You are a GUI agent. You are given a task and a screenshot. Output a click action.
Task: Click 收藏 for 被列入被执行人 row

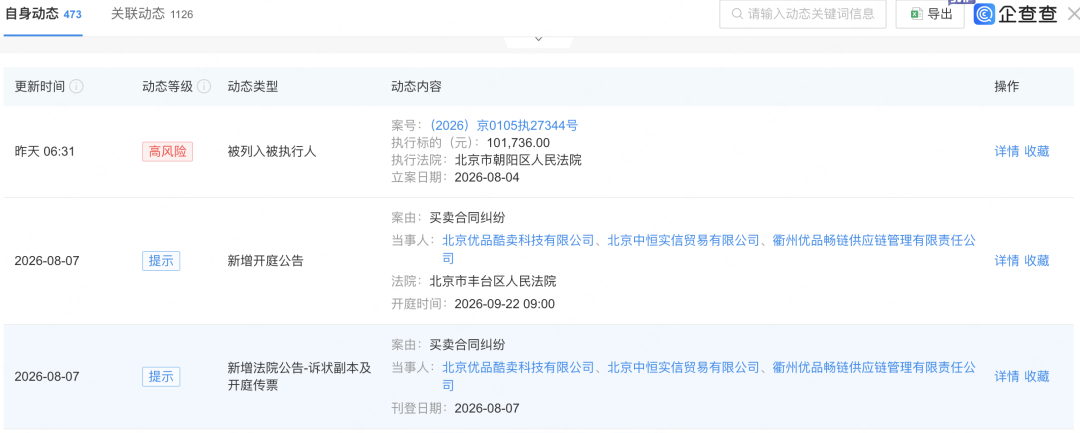point(1037,151)
